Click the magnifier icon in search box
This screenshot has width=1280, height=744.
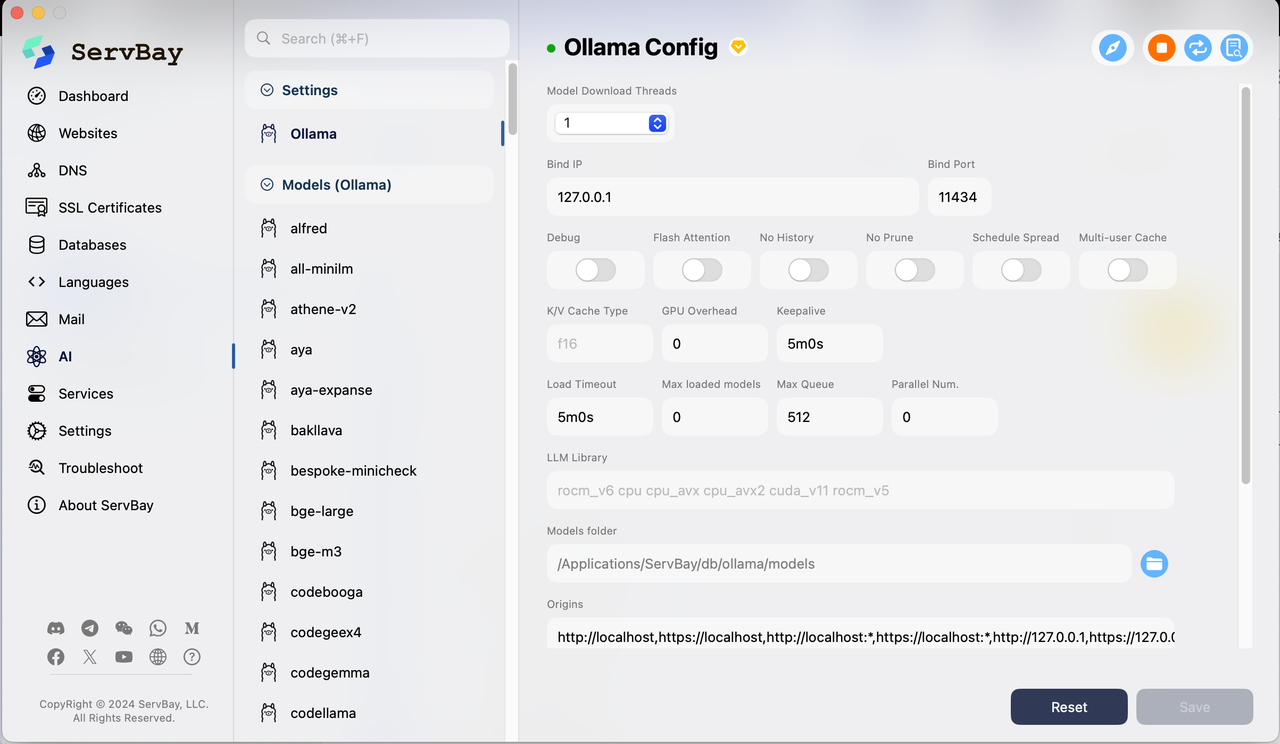264,38
